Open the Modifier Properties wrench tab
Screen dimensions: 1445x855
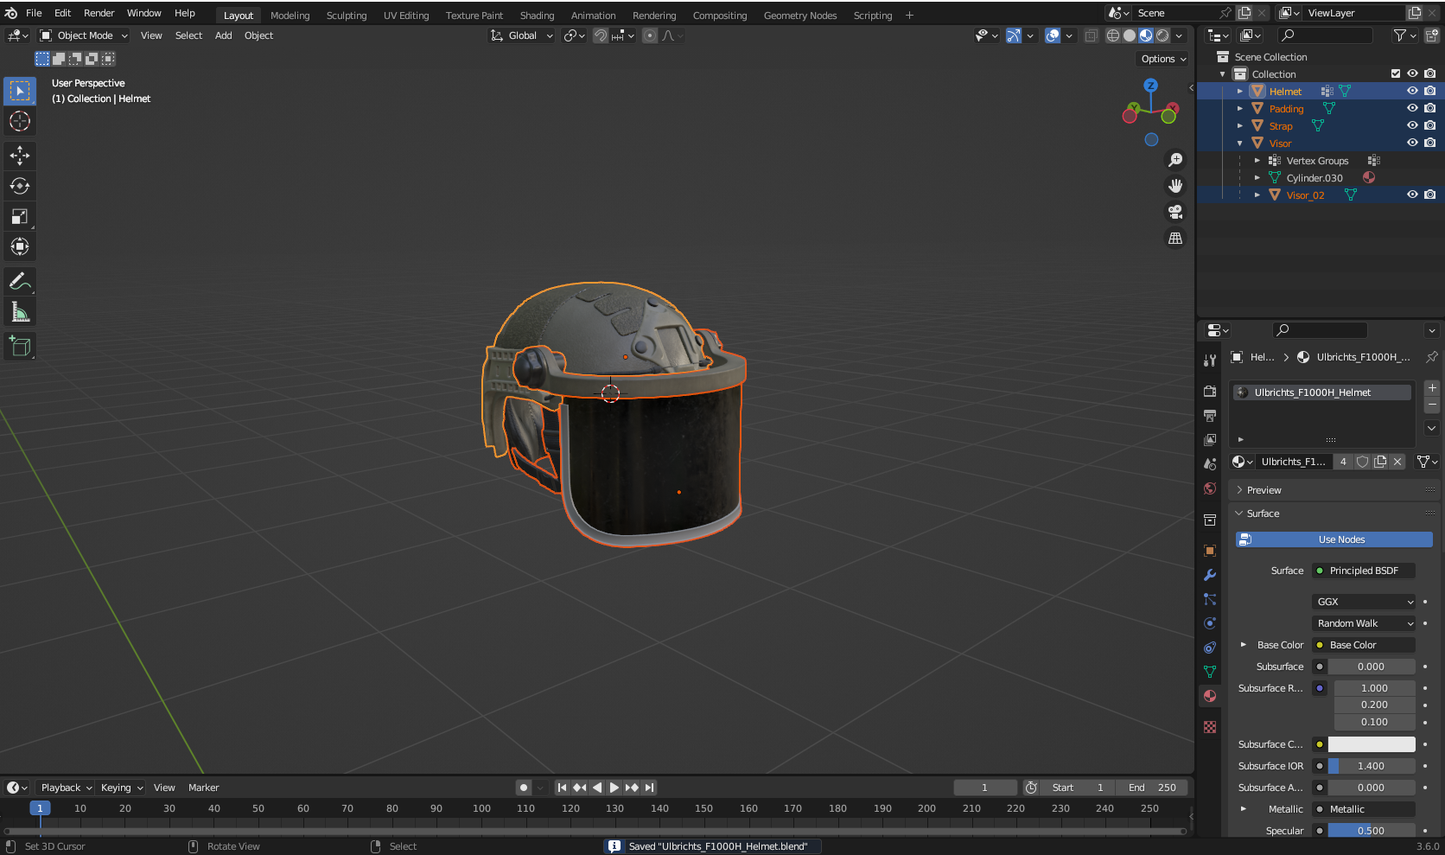pyautogui.click(x=1209, y=575)
